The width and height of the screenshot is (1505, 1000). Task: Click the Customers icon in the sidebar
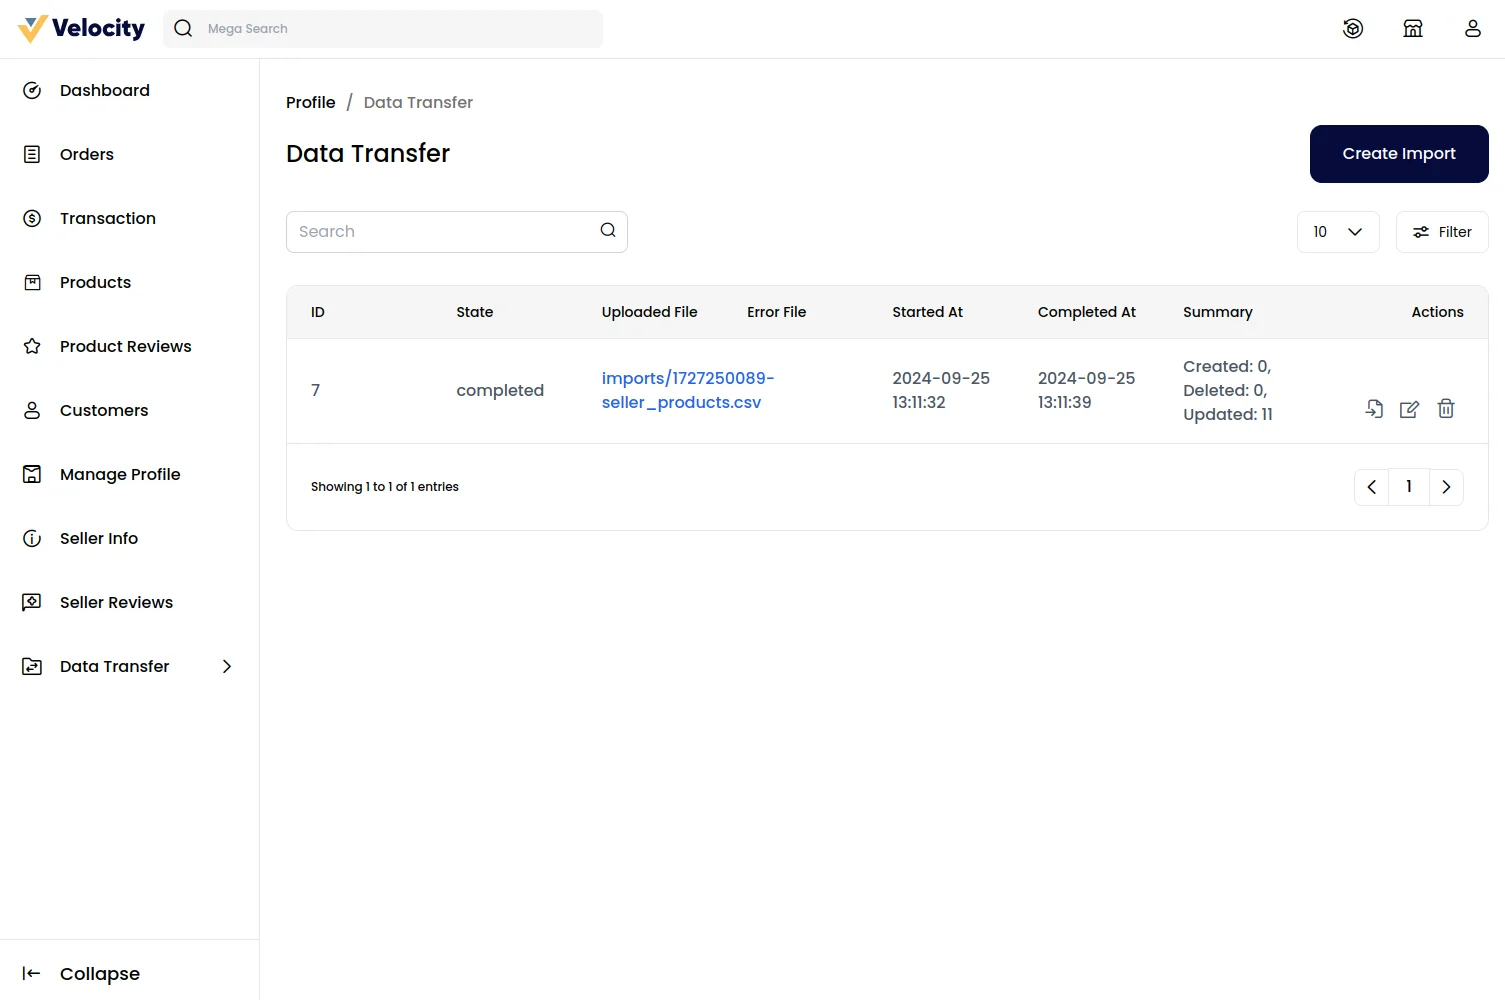31,410
